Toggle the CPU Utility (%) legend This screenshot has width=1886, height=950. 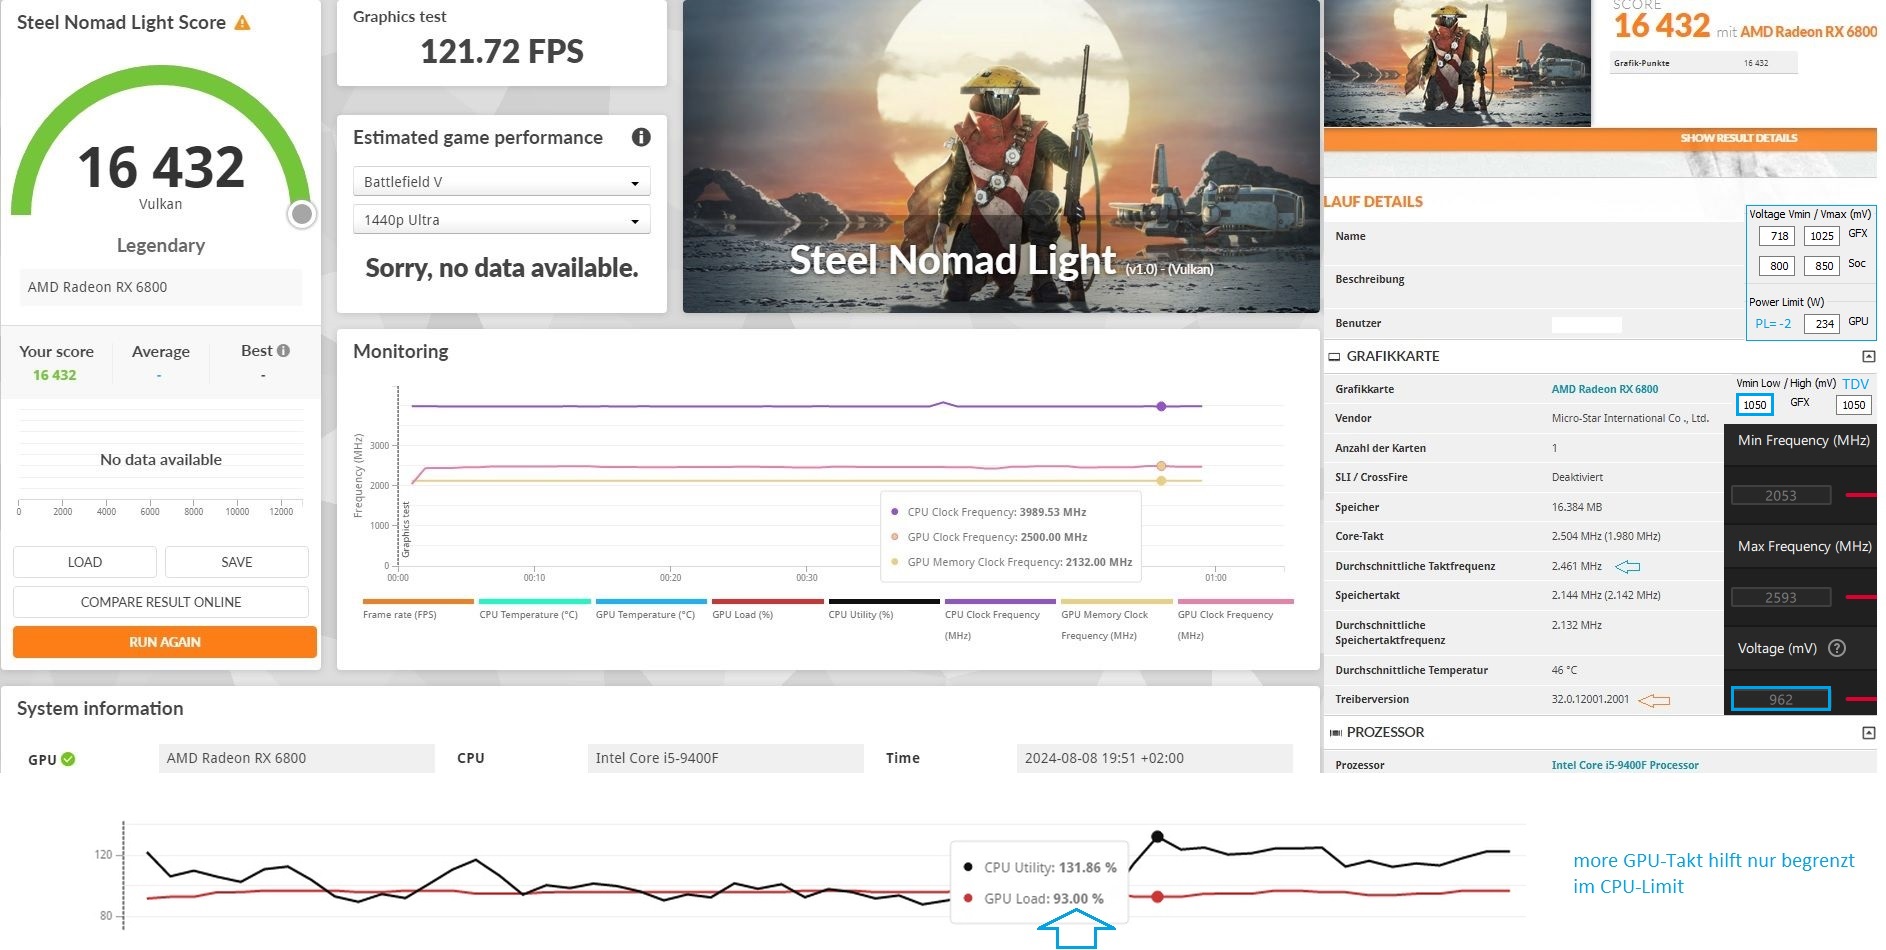click(x=884, y=609)
